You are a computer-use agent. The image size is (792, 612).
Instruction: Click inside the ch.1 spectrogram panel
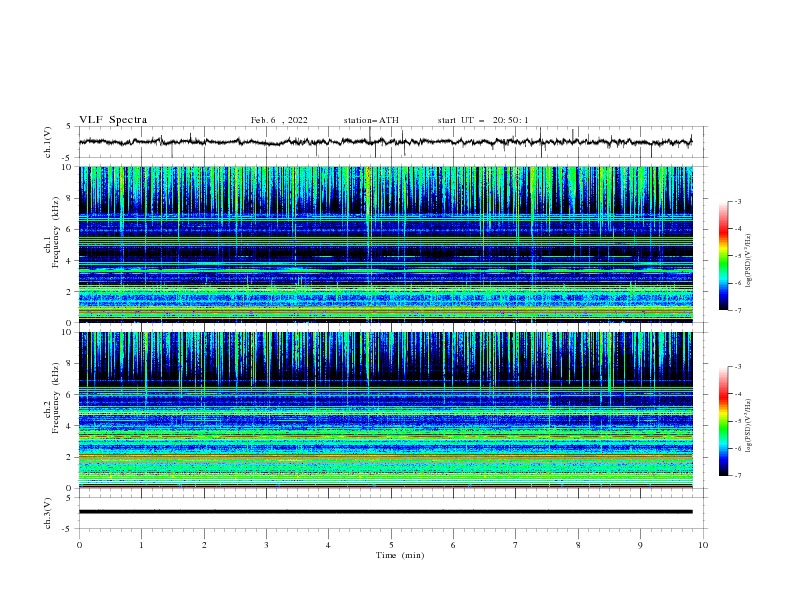(385, 244)
